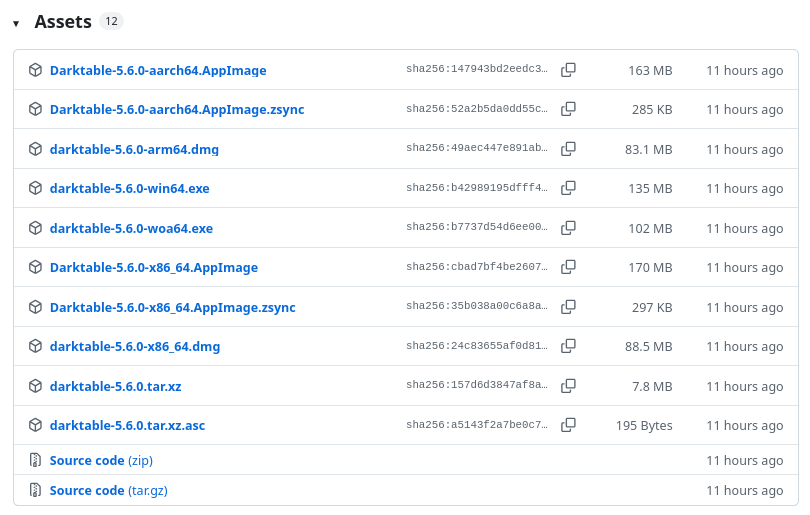Click zip file icon beside Source code (tar.gz)
Viewport: 810px width, 515px height.
pyautogui.click(x=35, y=490)
